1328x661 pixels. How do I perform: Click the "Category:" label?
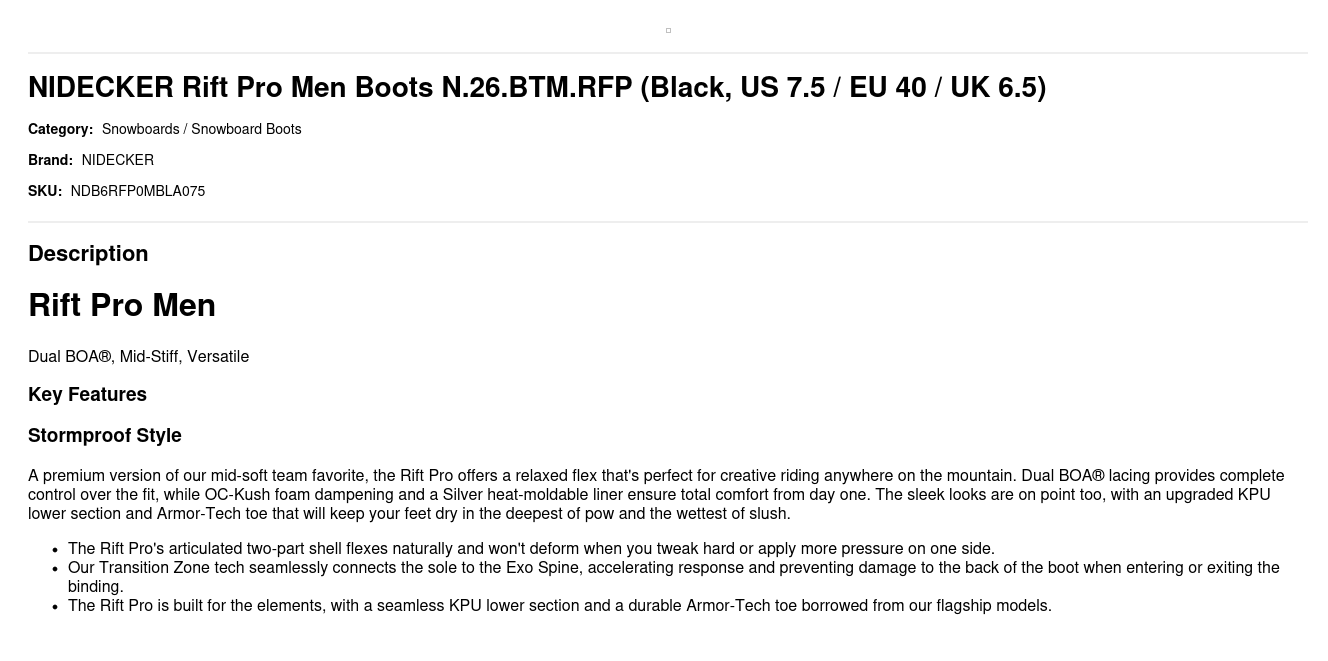pyautogui.click(x=60, y=129)
